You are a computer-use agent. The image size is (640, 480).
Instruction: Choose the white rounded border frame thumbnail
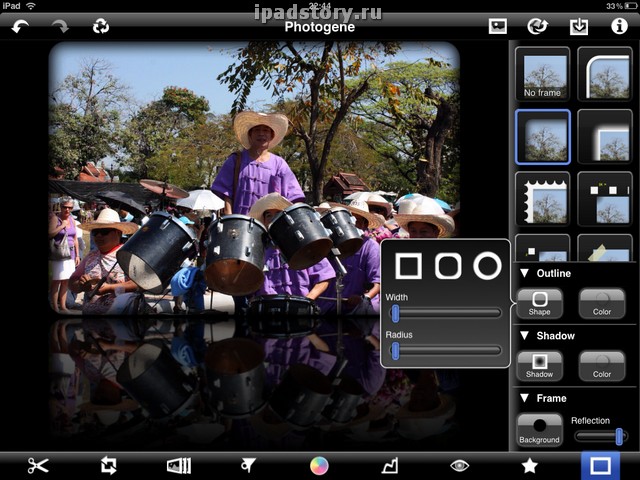click(605, 74)
